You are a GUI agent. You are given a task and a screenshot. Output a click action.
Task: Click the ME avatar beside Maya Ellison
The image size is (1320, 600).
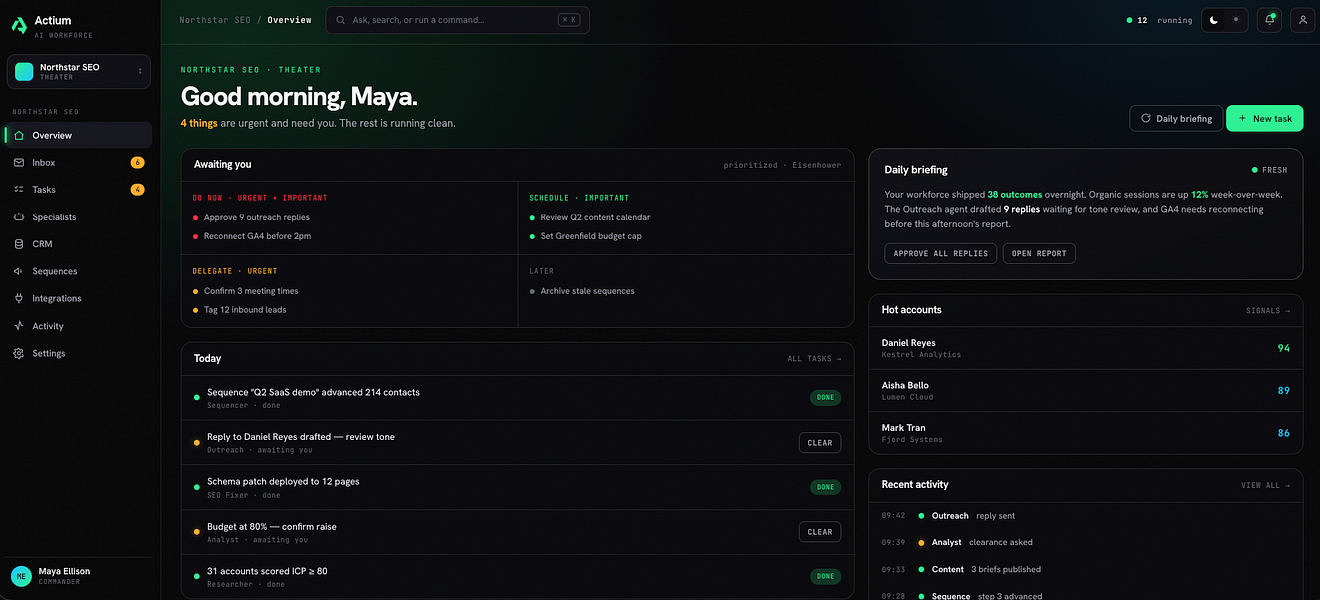pos(20,576)
